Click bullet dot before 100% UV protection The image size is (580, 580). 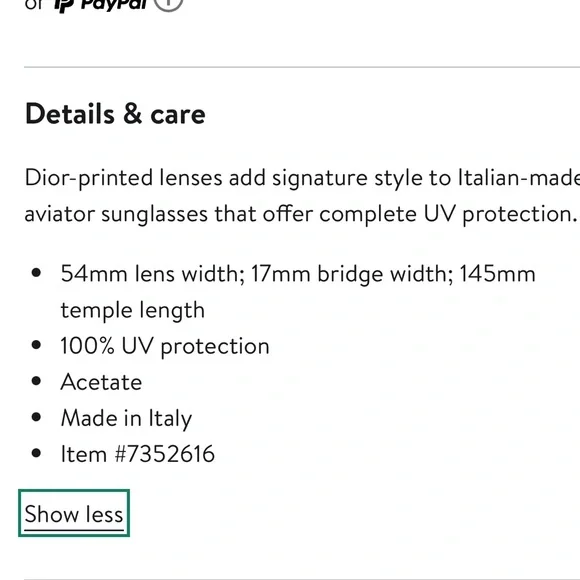tap(36, 345)
